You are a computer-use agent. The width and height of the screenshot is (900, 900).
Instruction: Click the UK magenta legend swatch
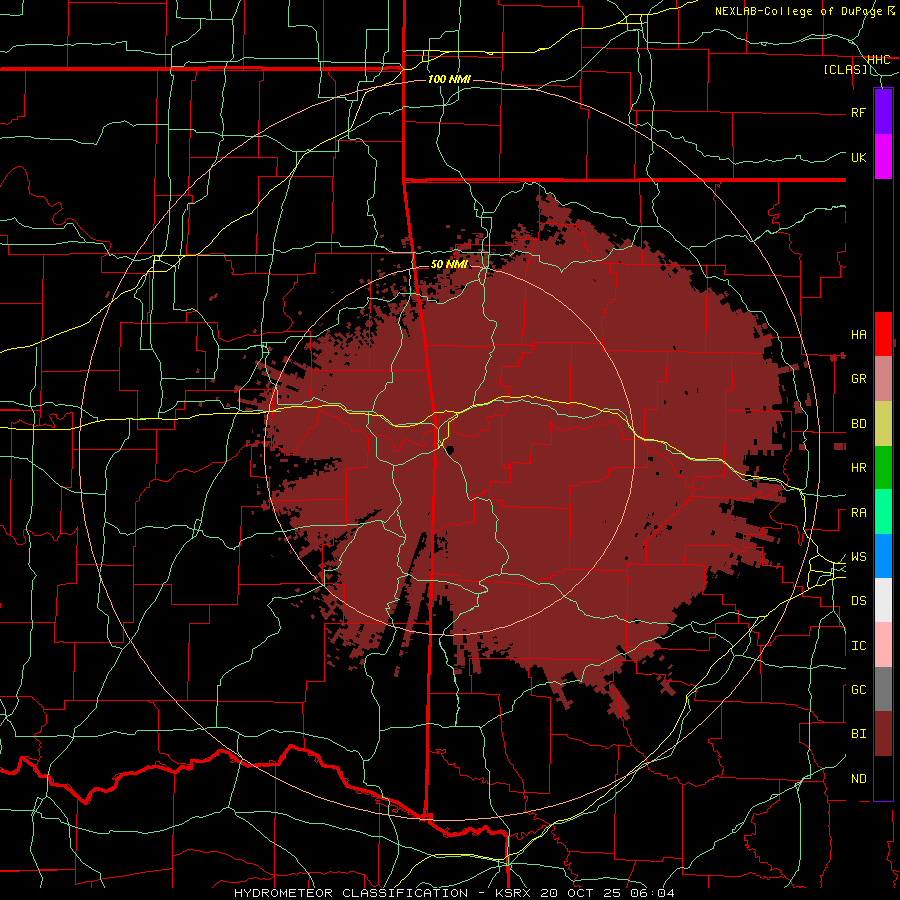coord(883,157)
